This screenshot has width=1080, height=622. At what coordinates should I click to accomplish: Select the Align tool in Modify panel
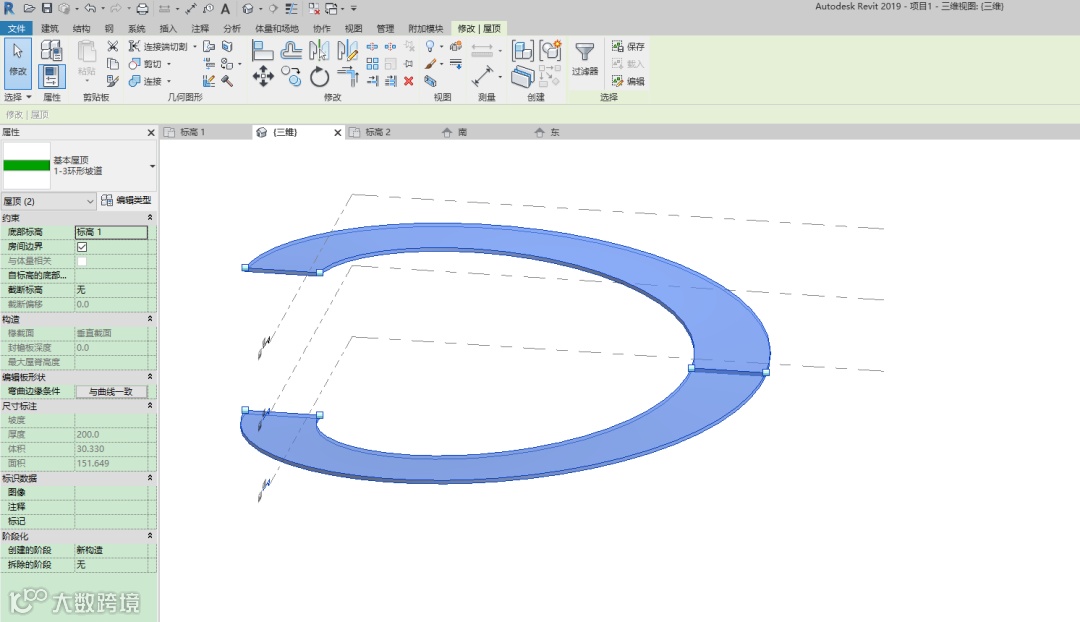tap(262, 50)
